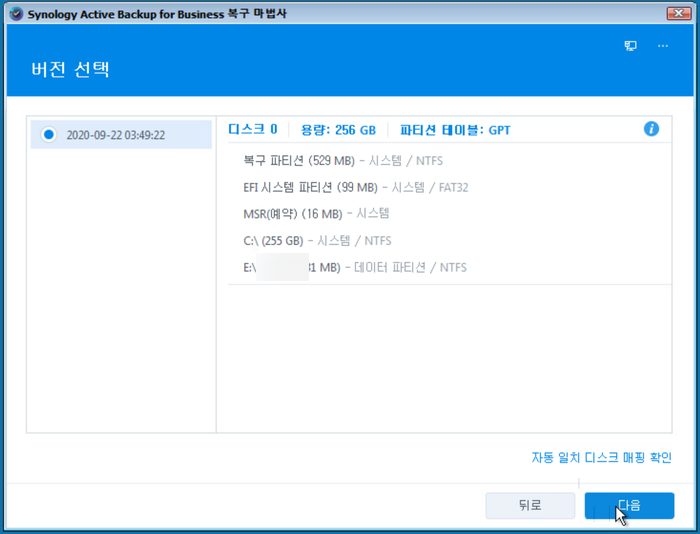Select the C:\ (255 GB) partition row

click(x=317, y=241)
